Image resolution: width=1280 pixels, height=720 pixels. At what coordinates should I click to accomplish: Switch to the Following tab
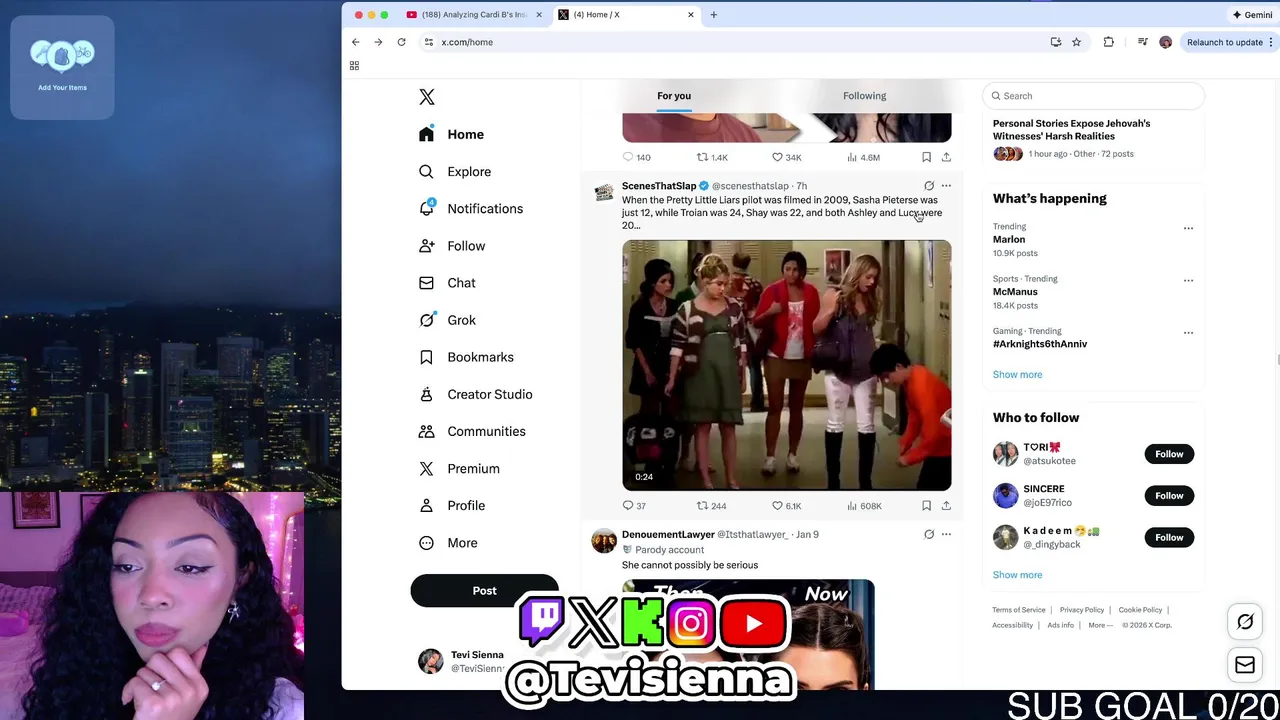click(864, 96)
